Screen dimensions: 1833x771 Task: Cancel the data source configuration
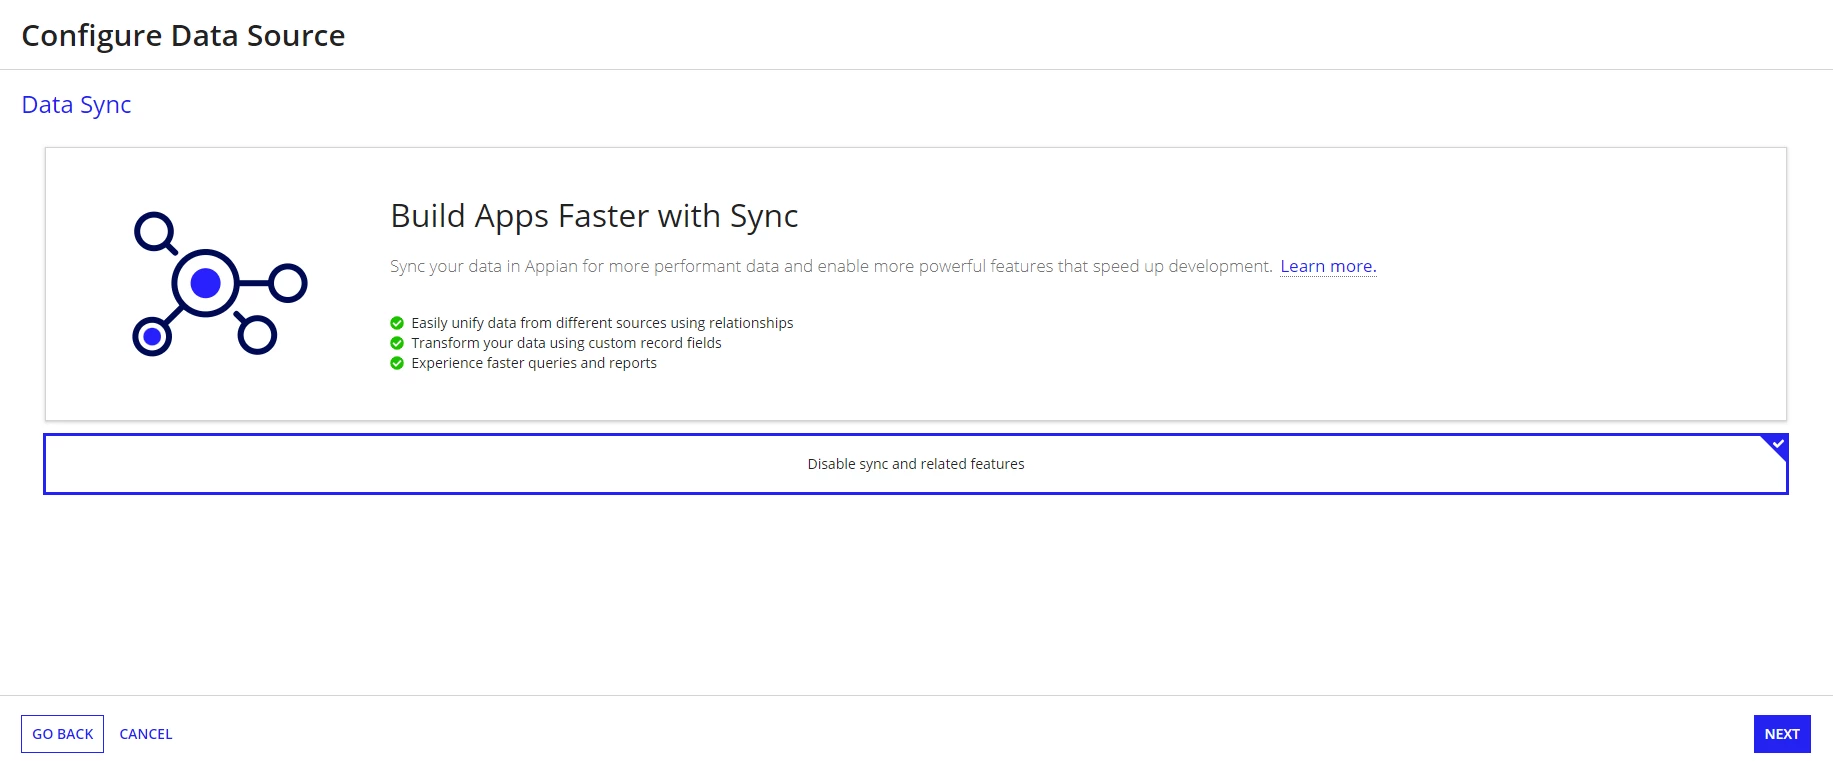coord(146,734)
